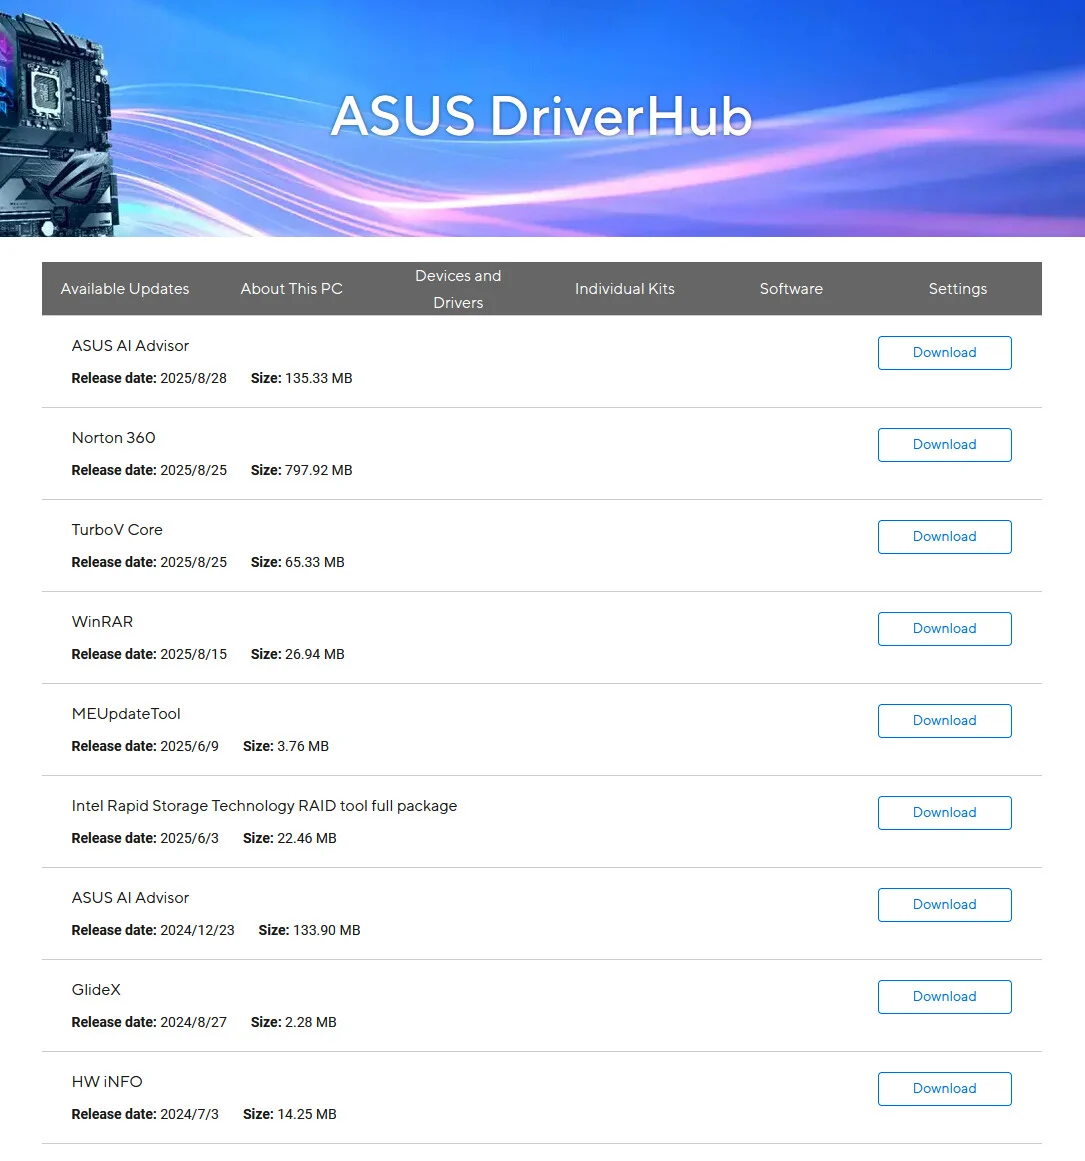Click the WinRAR entry name
Image resolution: width=1085 pixels, height=1161 pixels.
102,622
